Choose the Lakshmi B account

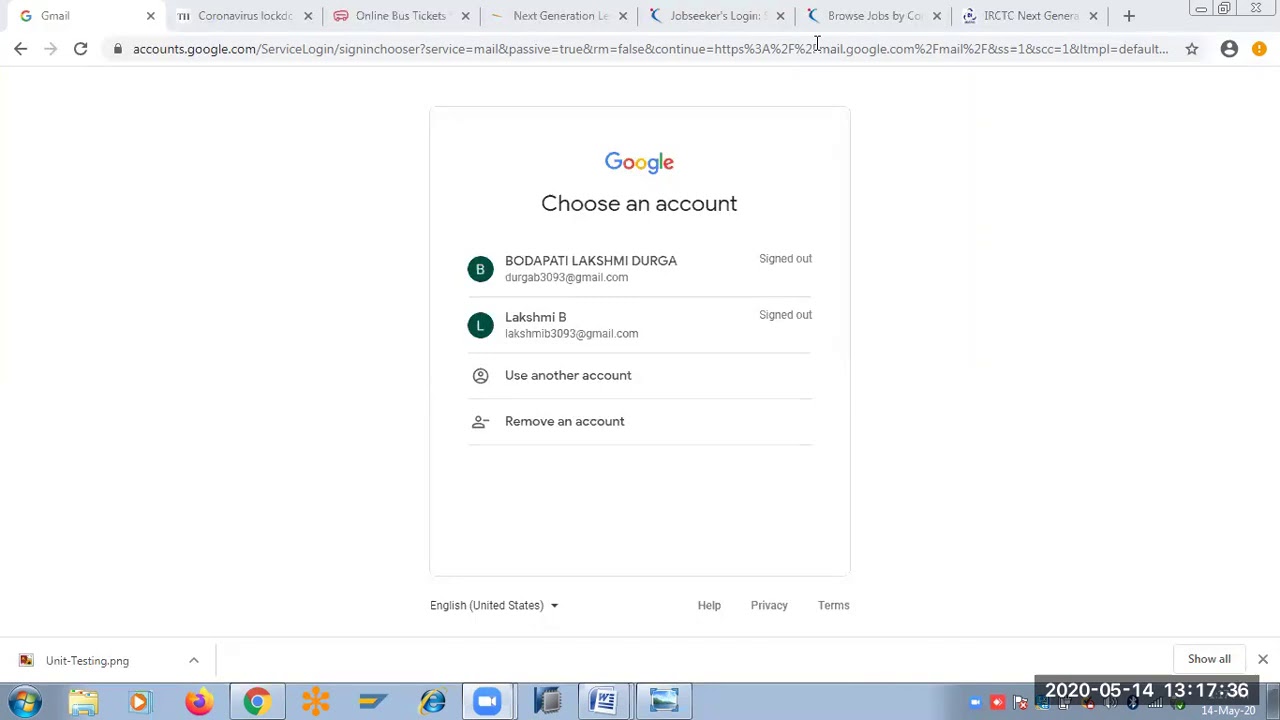tap(639, 325)
